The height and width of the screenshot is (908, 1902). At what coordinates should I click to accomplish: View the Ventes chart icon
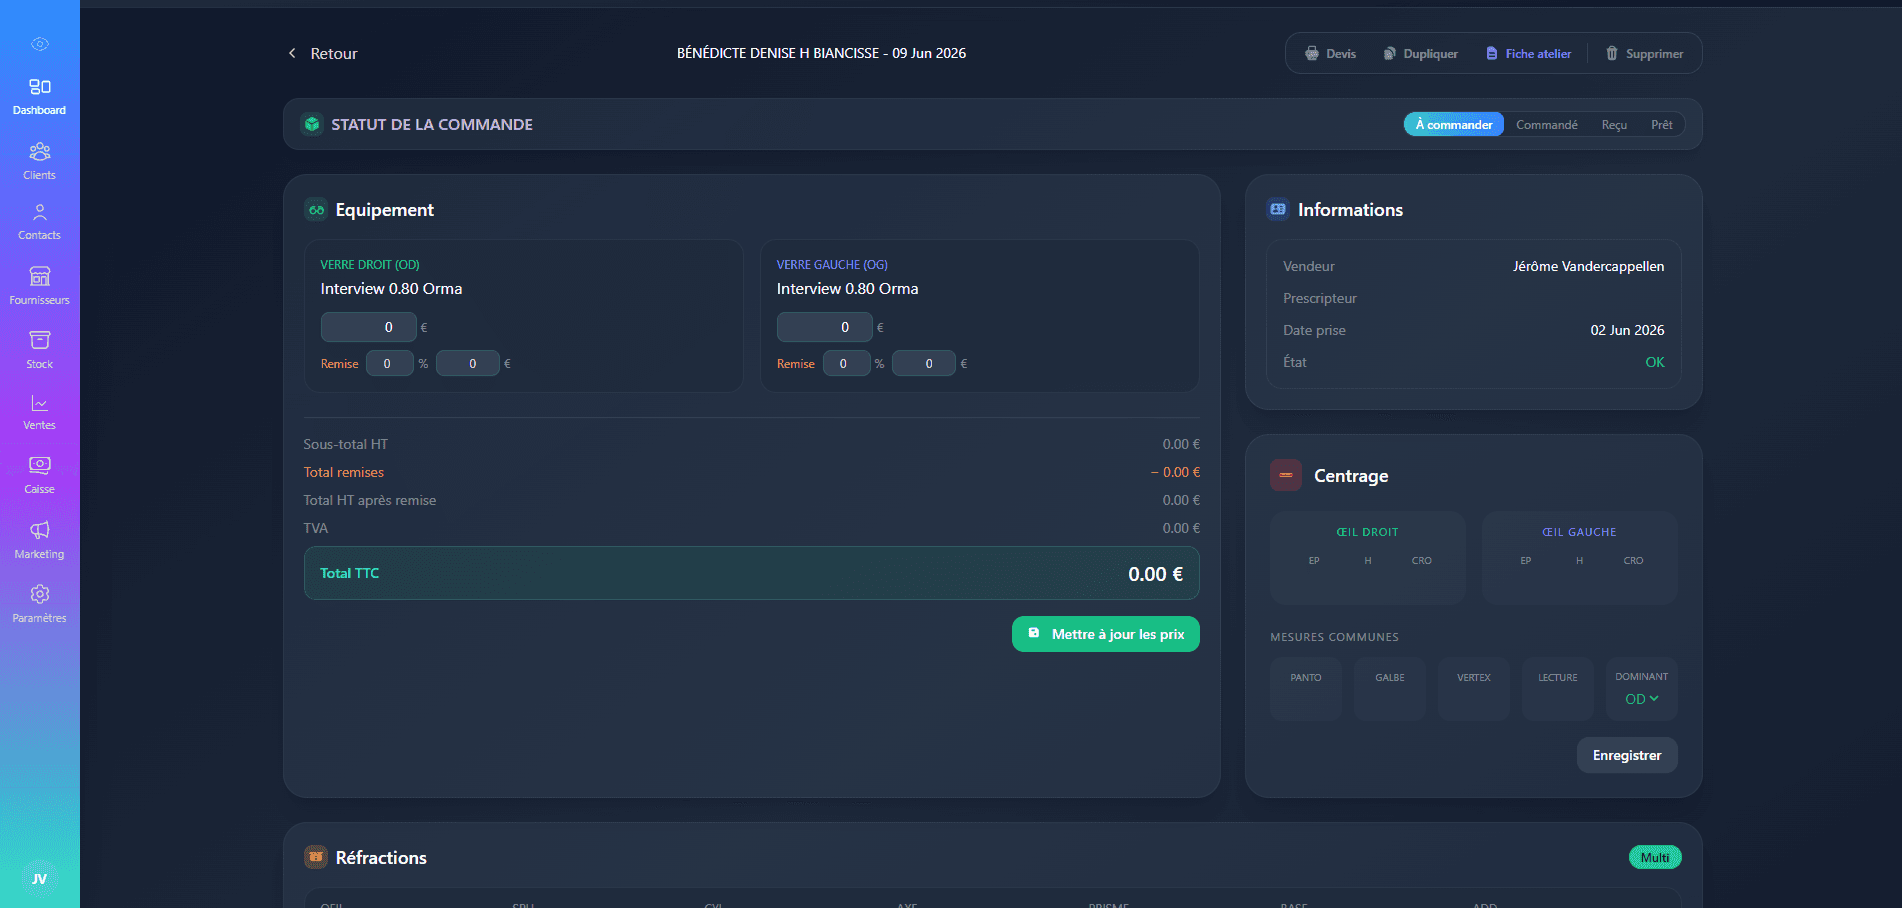point(40,403)
